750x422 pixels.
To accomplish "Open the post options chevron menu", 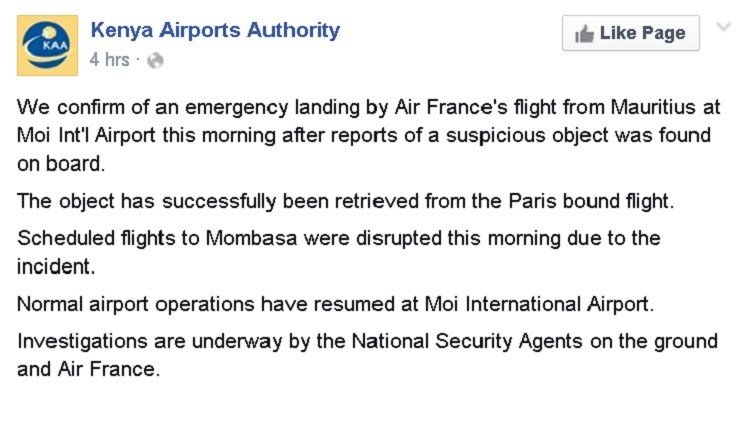I will click(724, 27).
